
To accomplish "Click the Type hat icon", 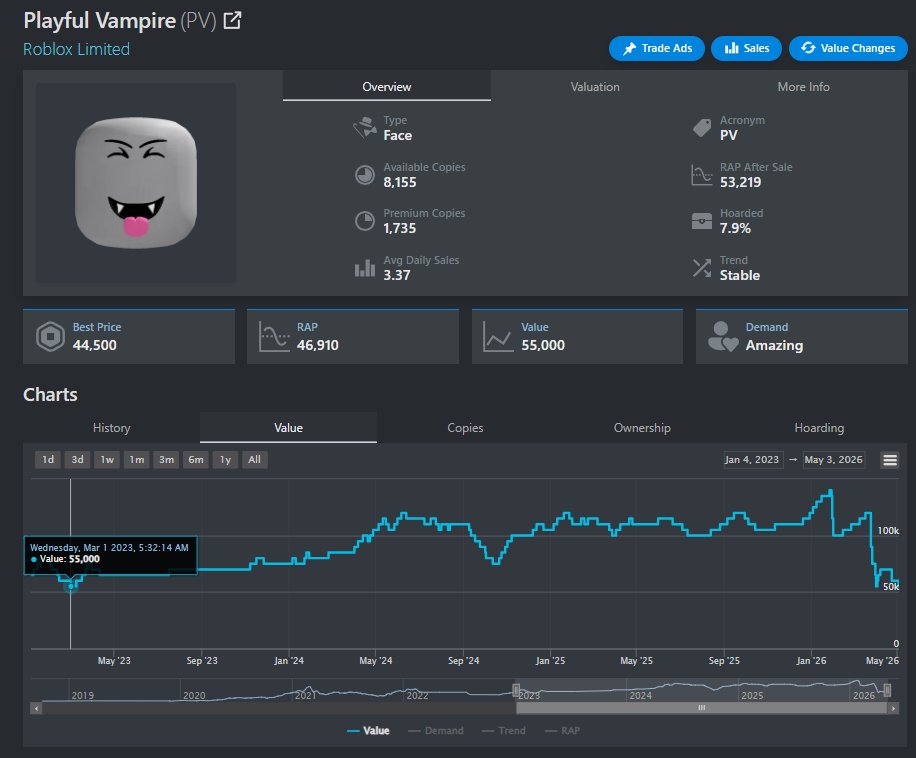I will [365, 127].
